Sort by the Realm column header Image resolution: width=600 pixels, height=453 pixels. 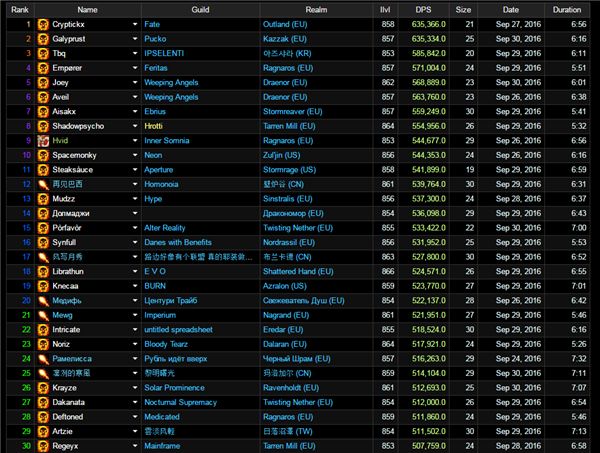[x=316, y=10]
